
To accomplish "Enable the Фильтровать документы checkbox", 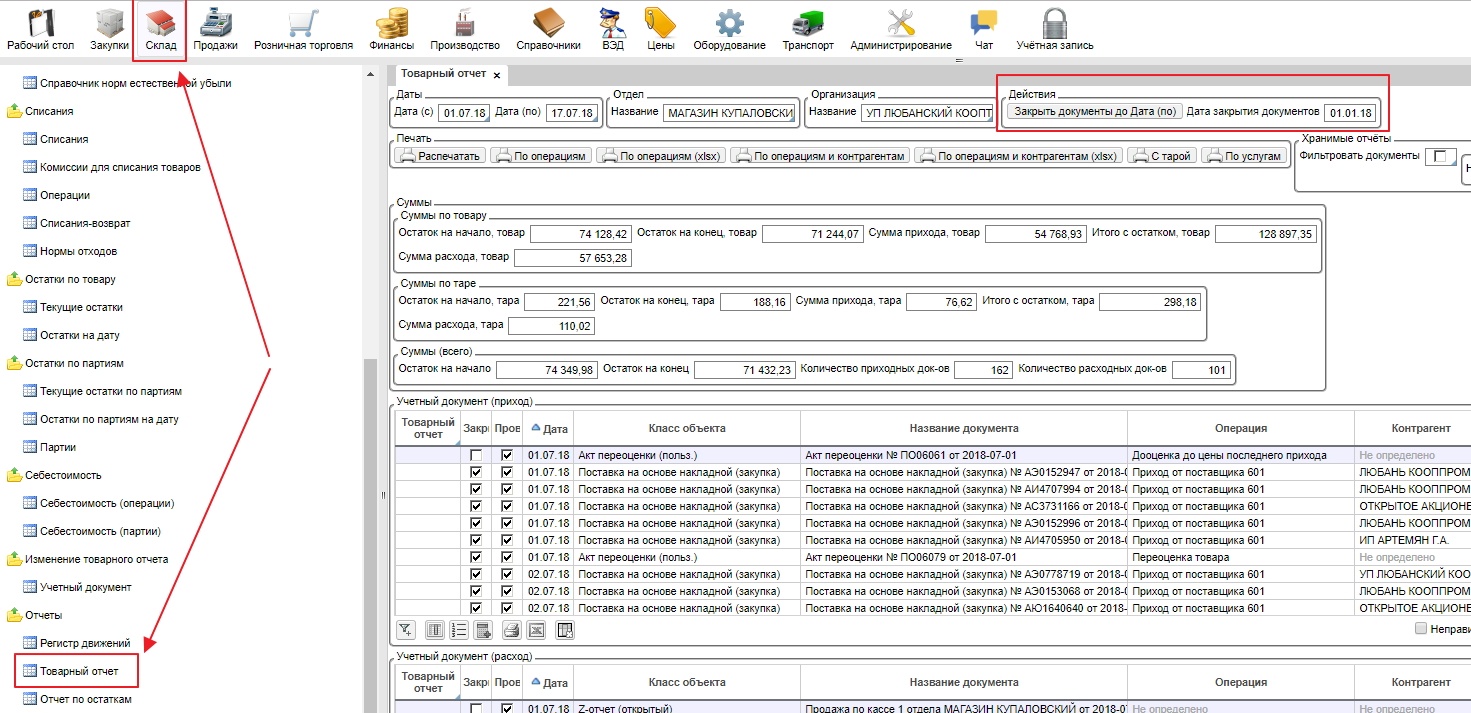I will click(1440, 156).
